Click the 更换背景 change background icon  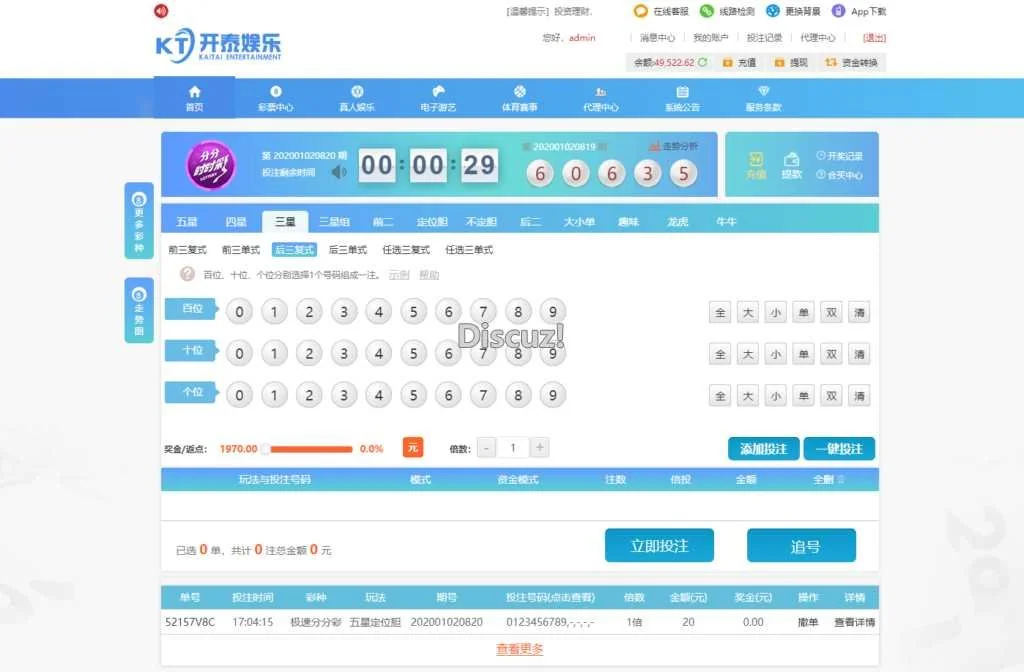(773, 11)
